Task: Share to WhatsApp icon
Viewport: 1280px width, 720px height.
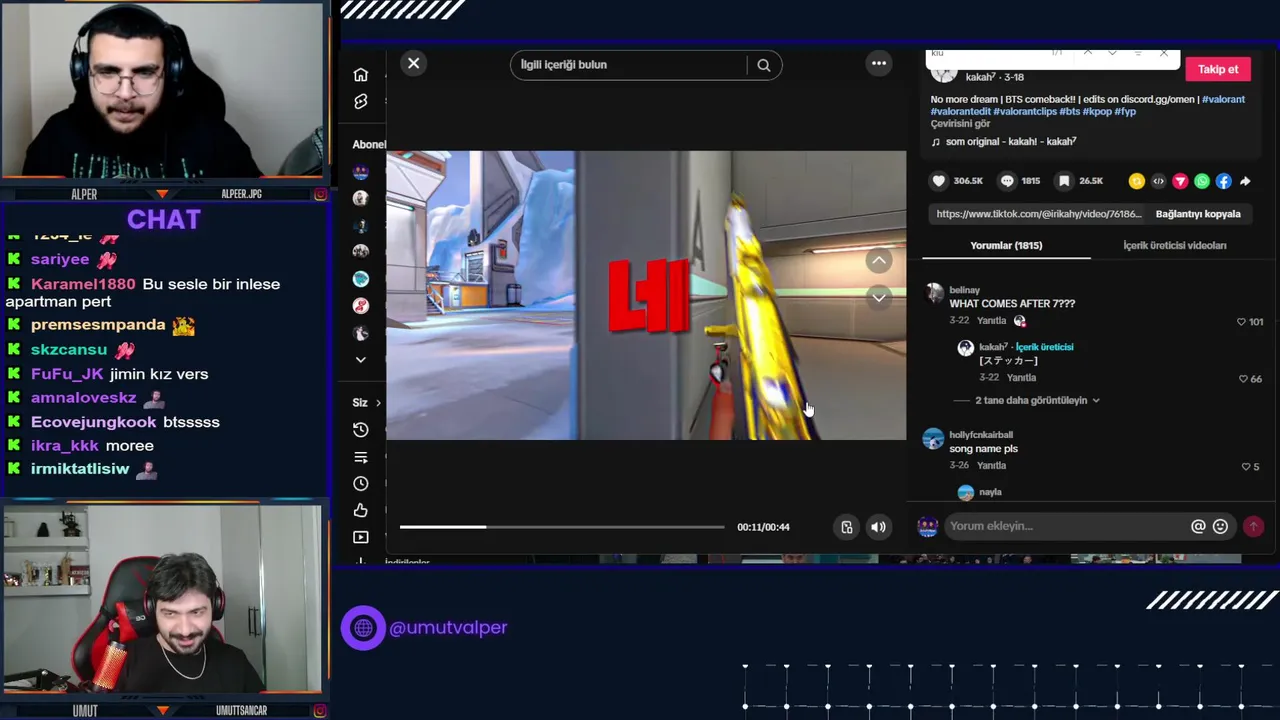Action: tap(1202, 181)
